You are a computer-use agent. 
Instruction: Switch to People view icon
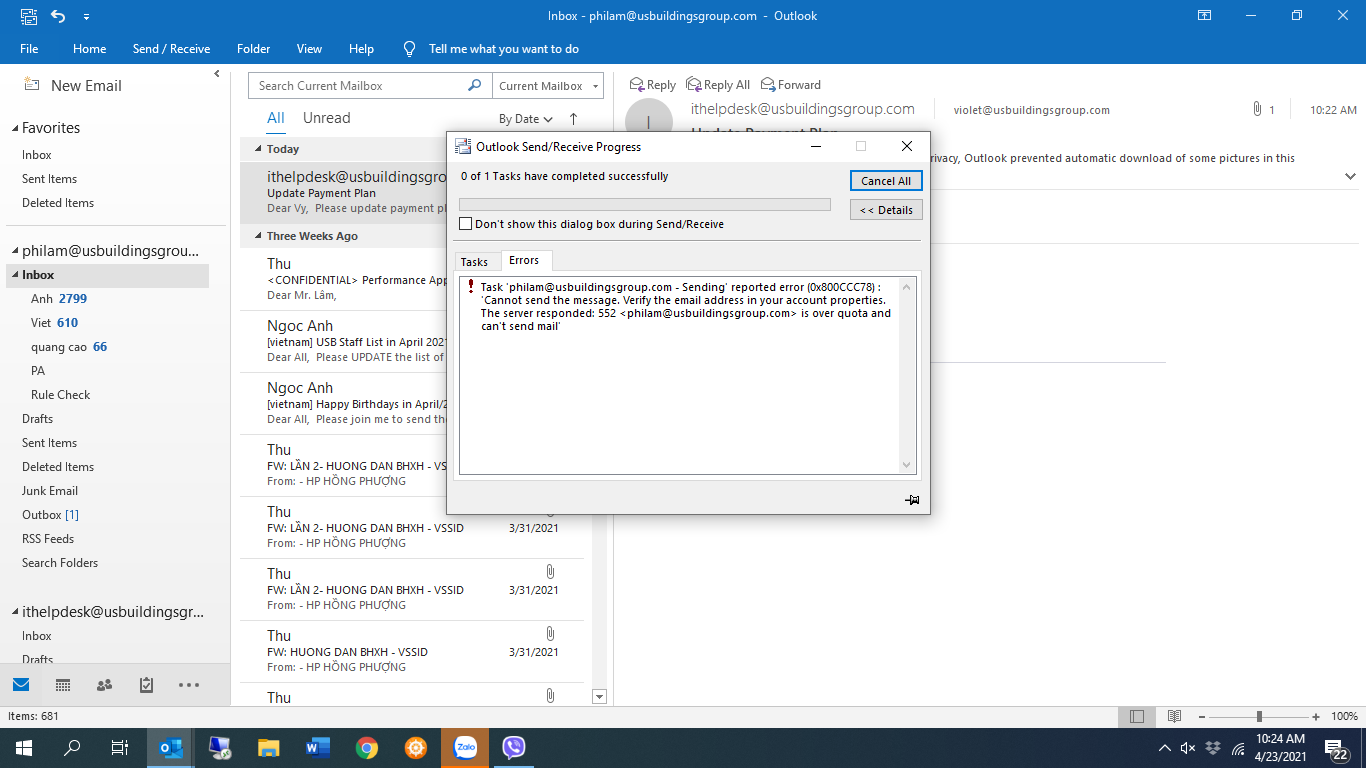104,685
